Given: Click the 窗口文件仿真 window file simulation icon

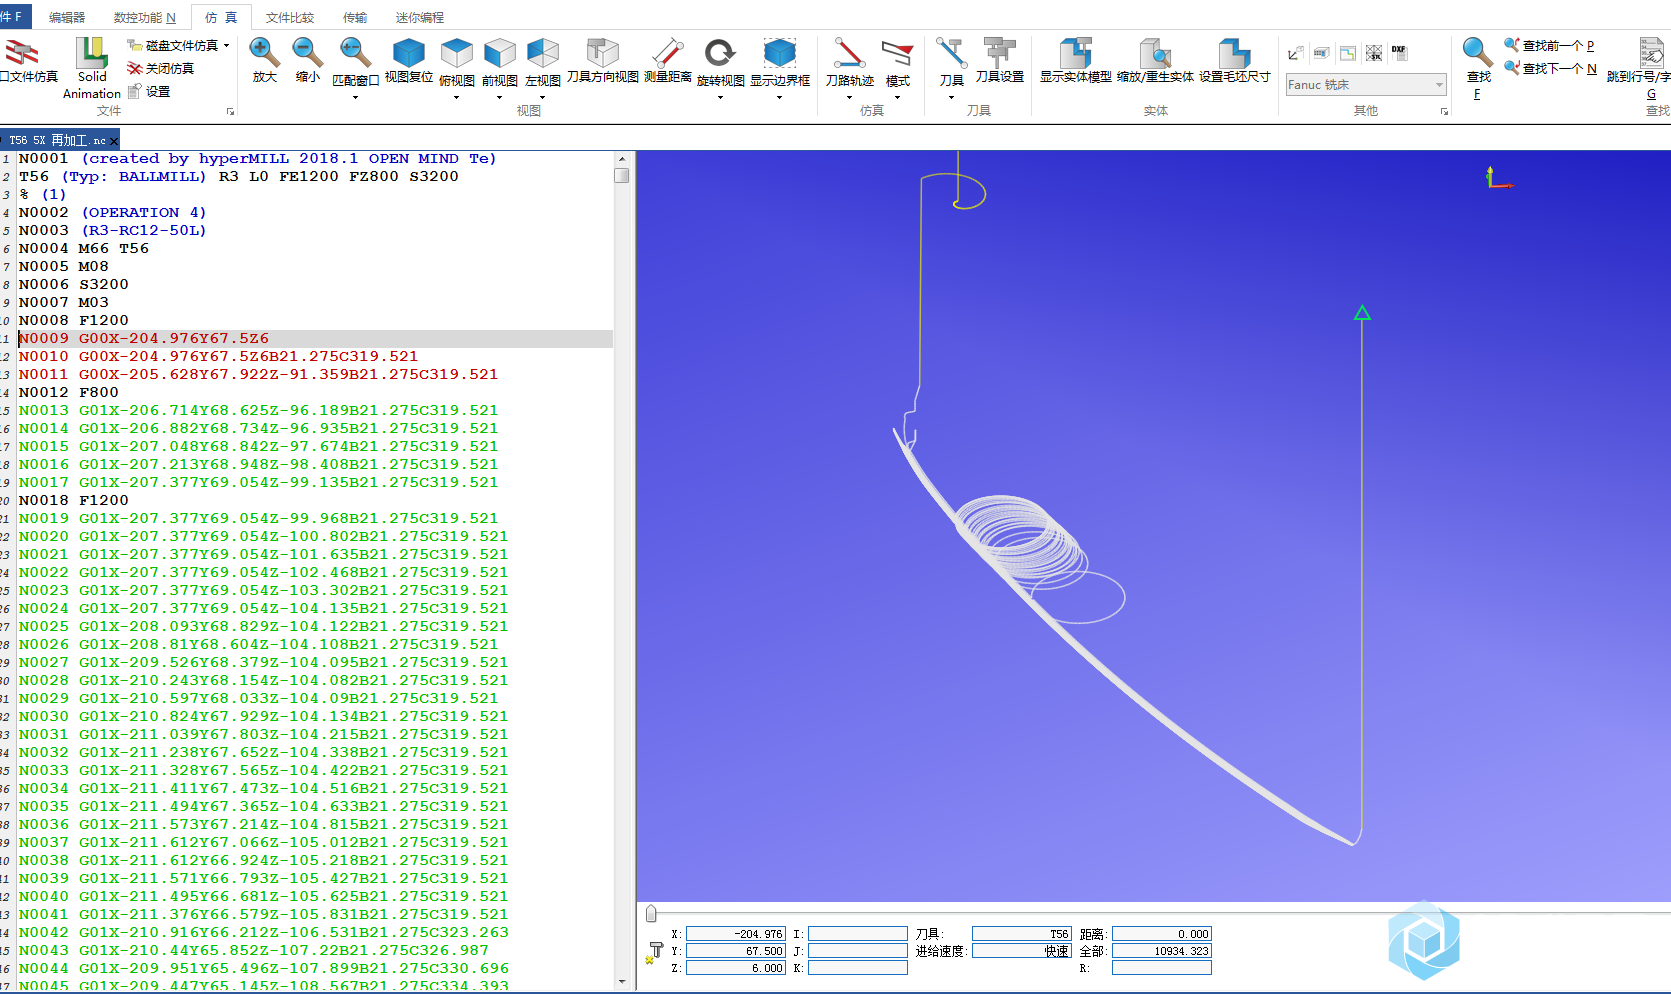Looking at the screenshot, I should click(x=22, y=53).
